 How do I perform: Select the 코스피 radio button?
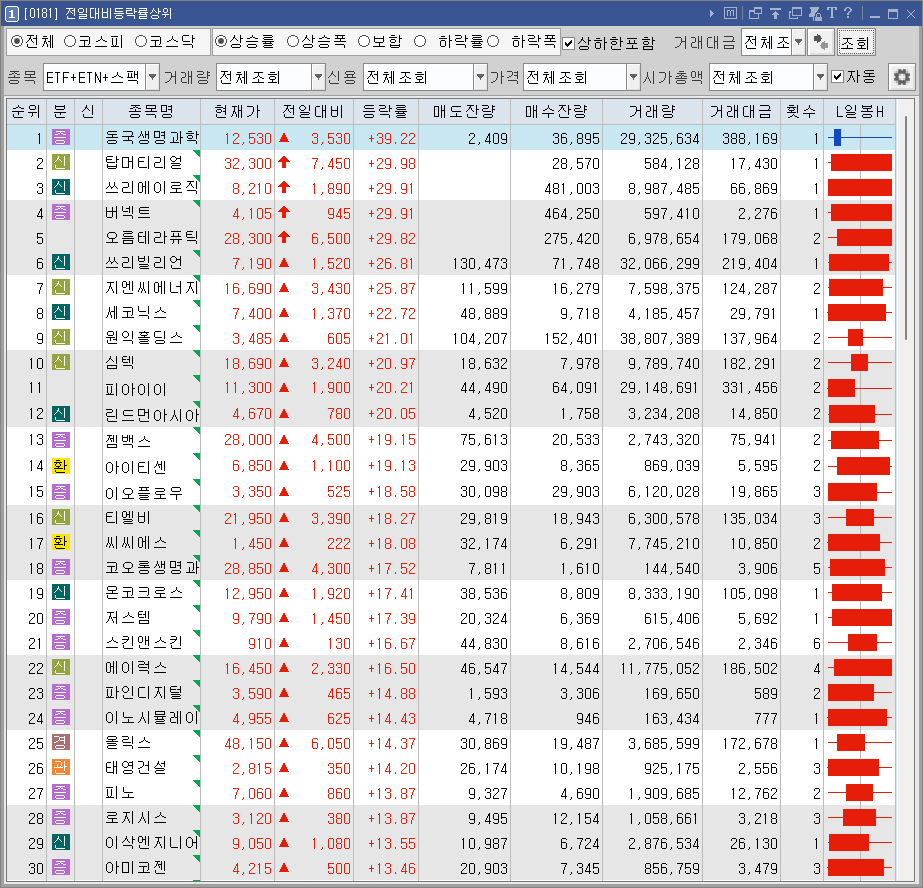70,41
